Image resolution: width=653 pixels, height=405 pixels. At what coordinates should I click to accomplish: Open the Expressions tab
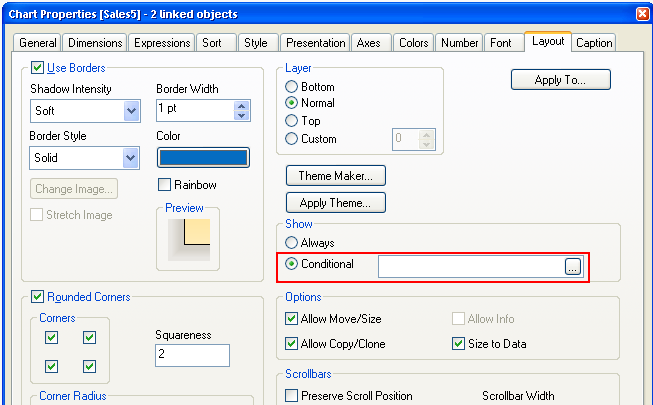click(162, 43)
